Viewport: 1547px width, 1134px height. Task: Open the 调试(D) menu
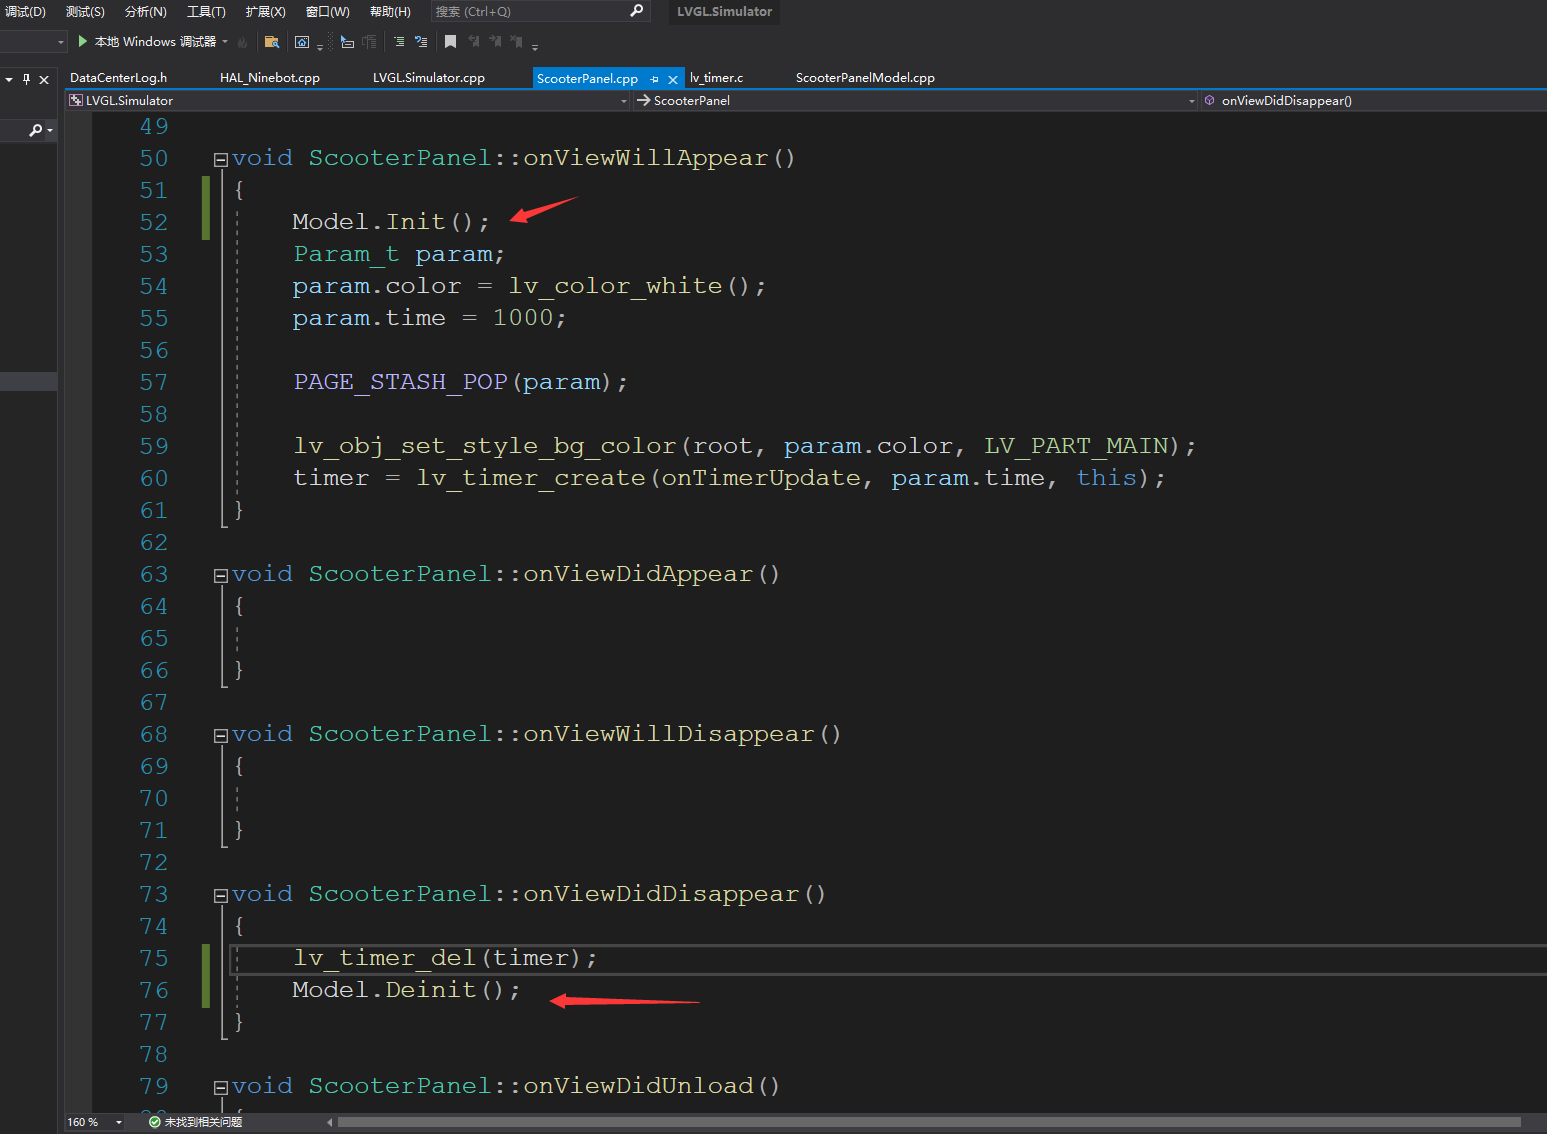26,11
